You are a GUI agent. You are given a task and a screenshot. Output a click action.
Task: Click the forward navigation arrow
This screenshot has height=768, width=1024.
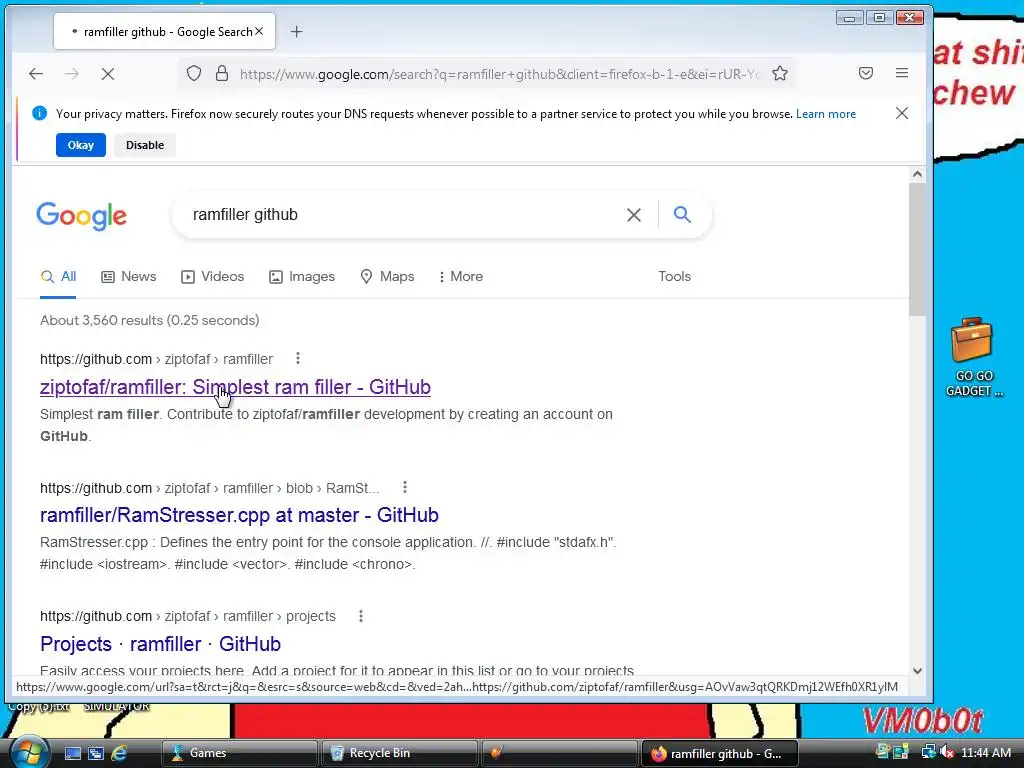[72, 74]
